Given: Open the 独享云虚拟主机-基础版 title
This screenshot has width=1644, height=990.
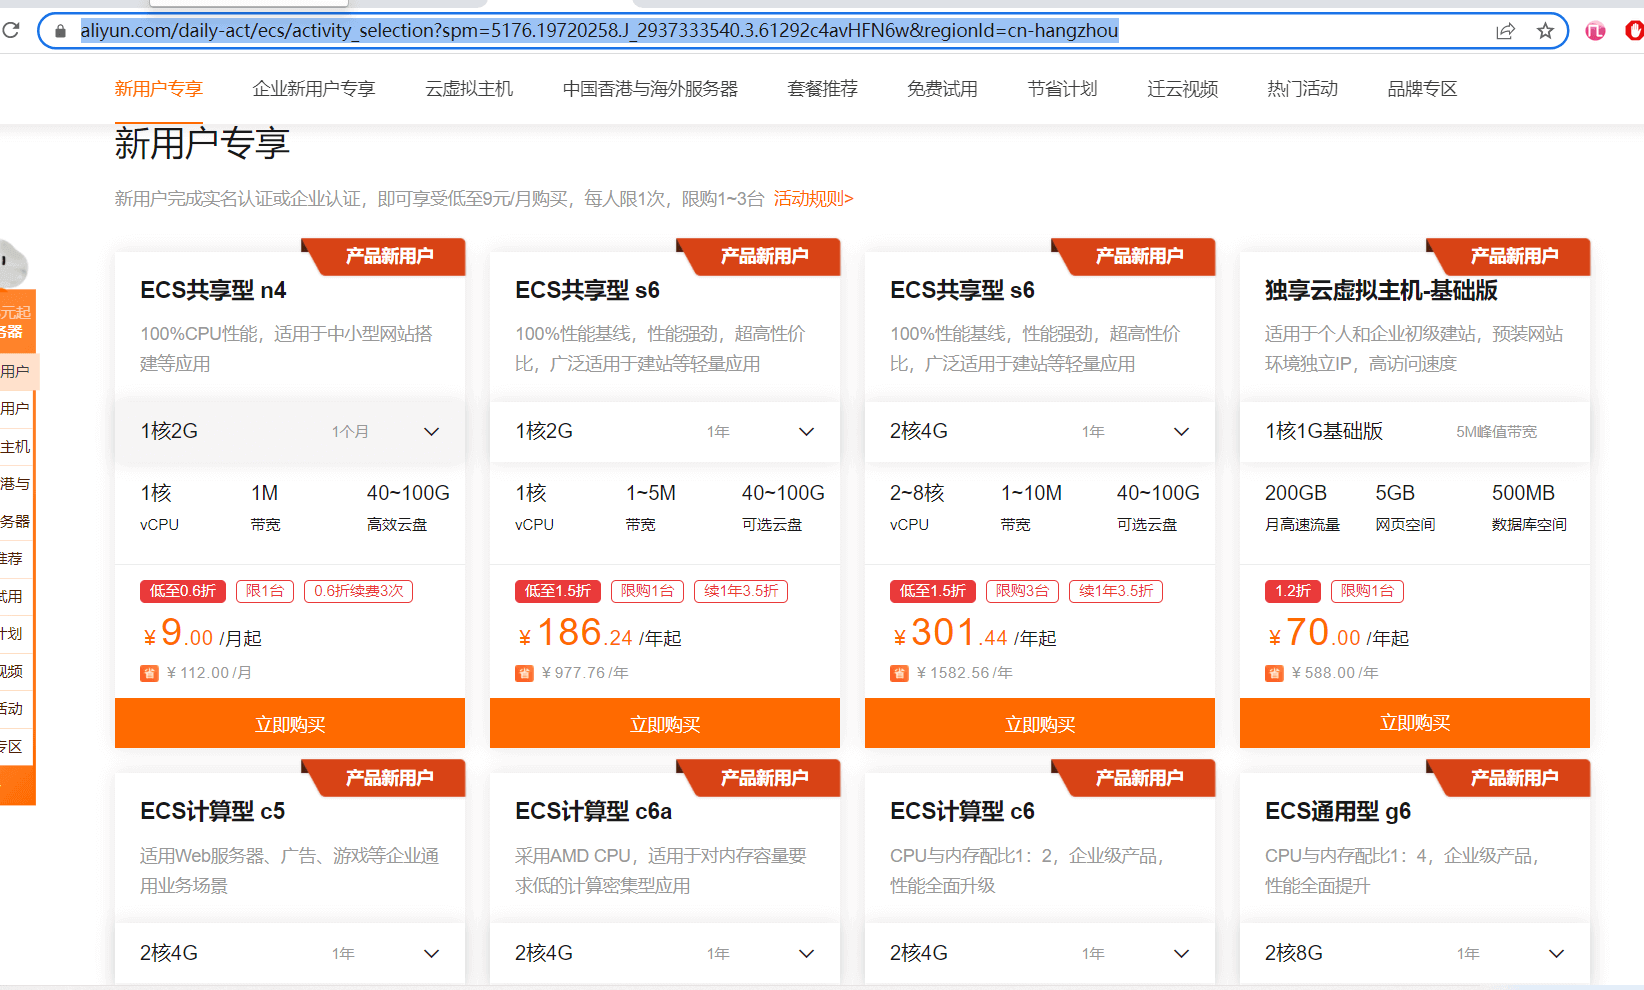Looking at the screenshot, I should click(x=1381, y=290).
